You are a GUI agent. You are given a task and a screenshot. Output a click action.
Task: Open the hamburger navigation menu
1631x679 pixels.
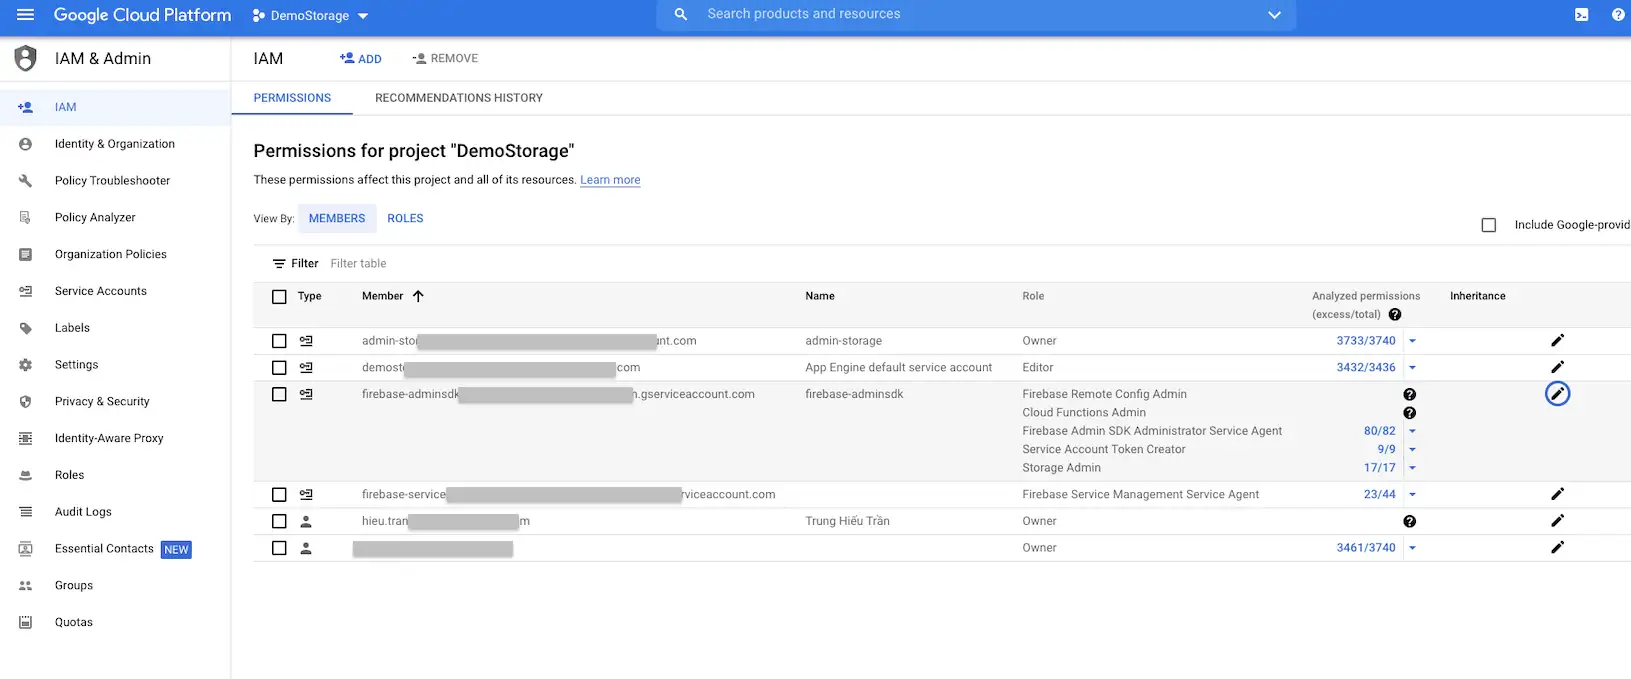tap(25, 15)
